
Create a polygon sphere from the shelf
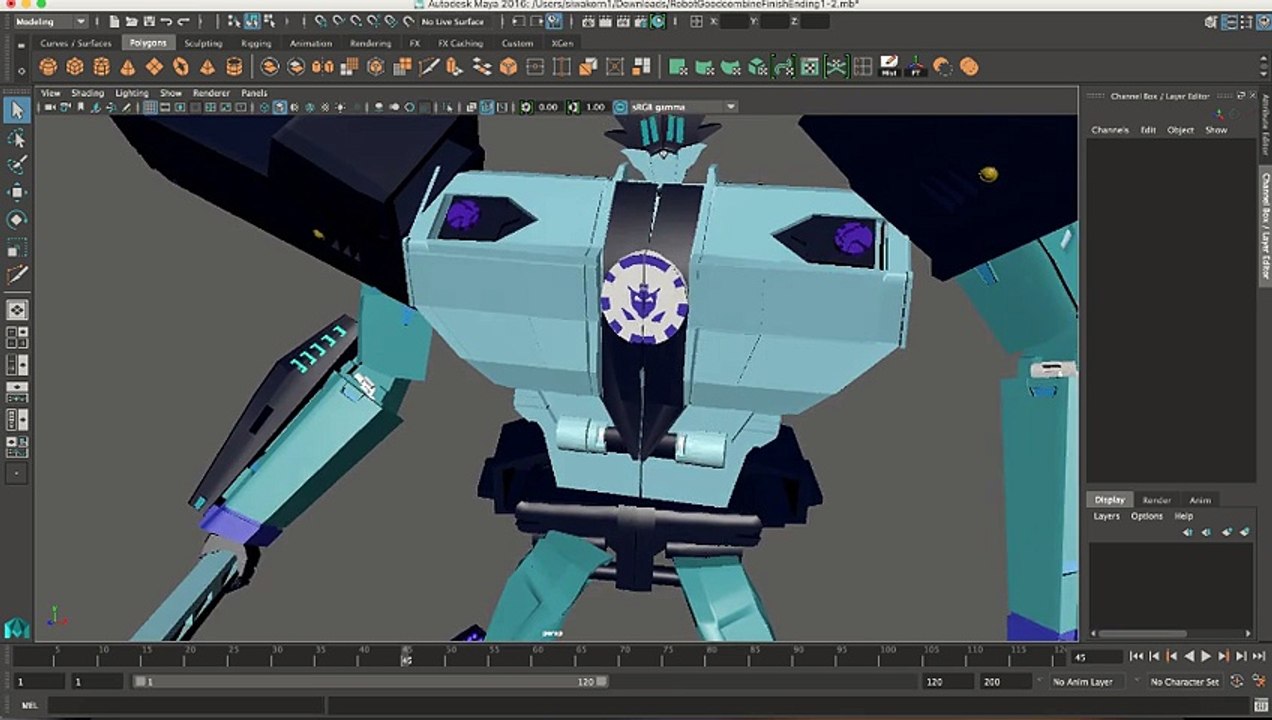[48, 67]
